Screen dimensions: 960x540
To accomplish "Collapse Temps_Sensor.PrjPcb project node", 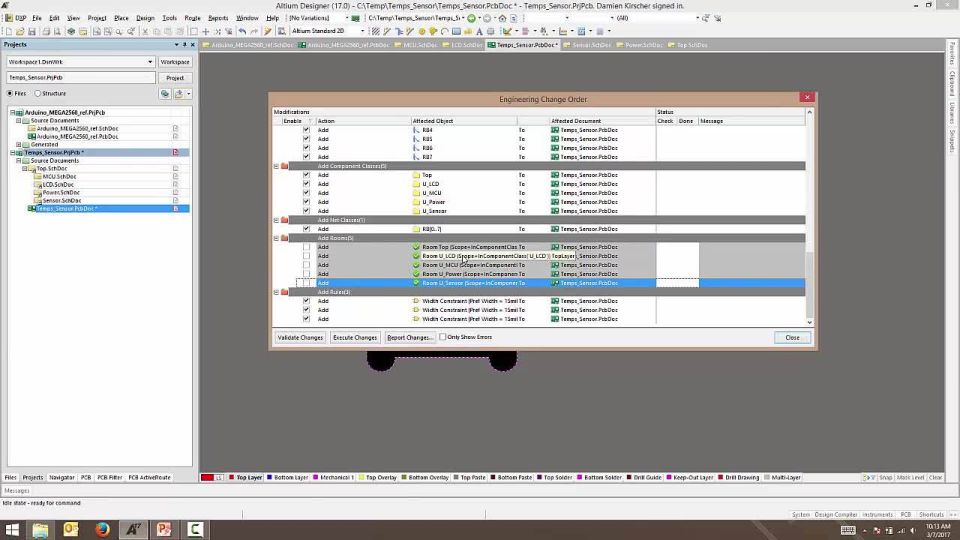I will pyautogui.click(x=12, y=152).
